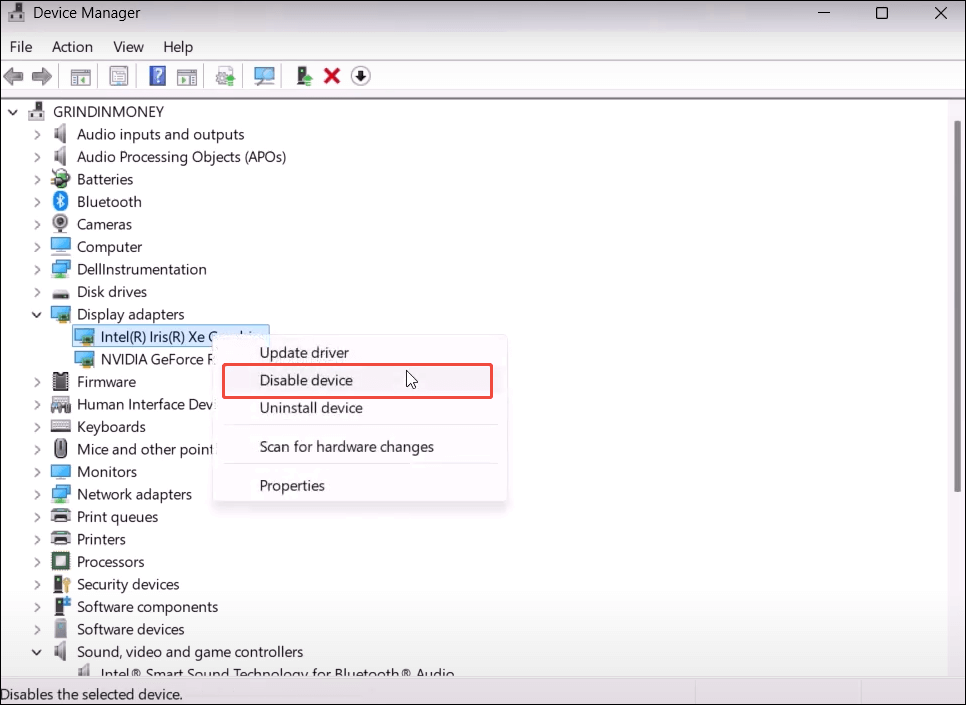
Task: Expand the Bluetooth category
Action: [x=37, y=202]
